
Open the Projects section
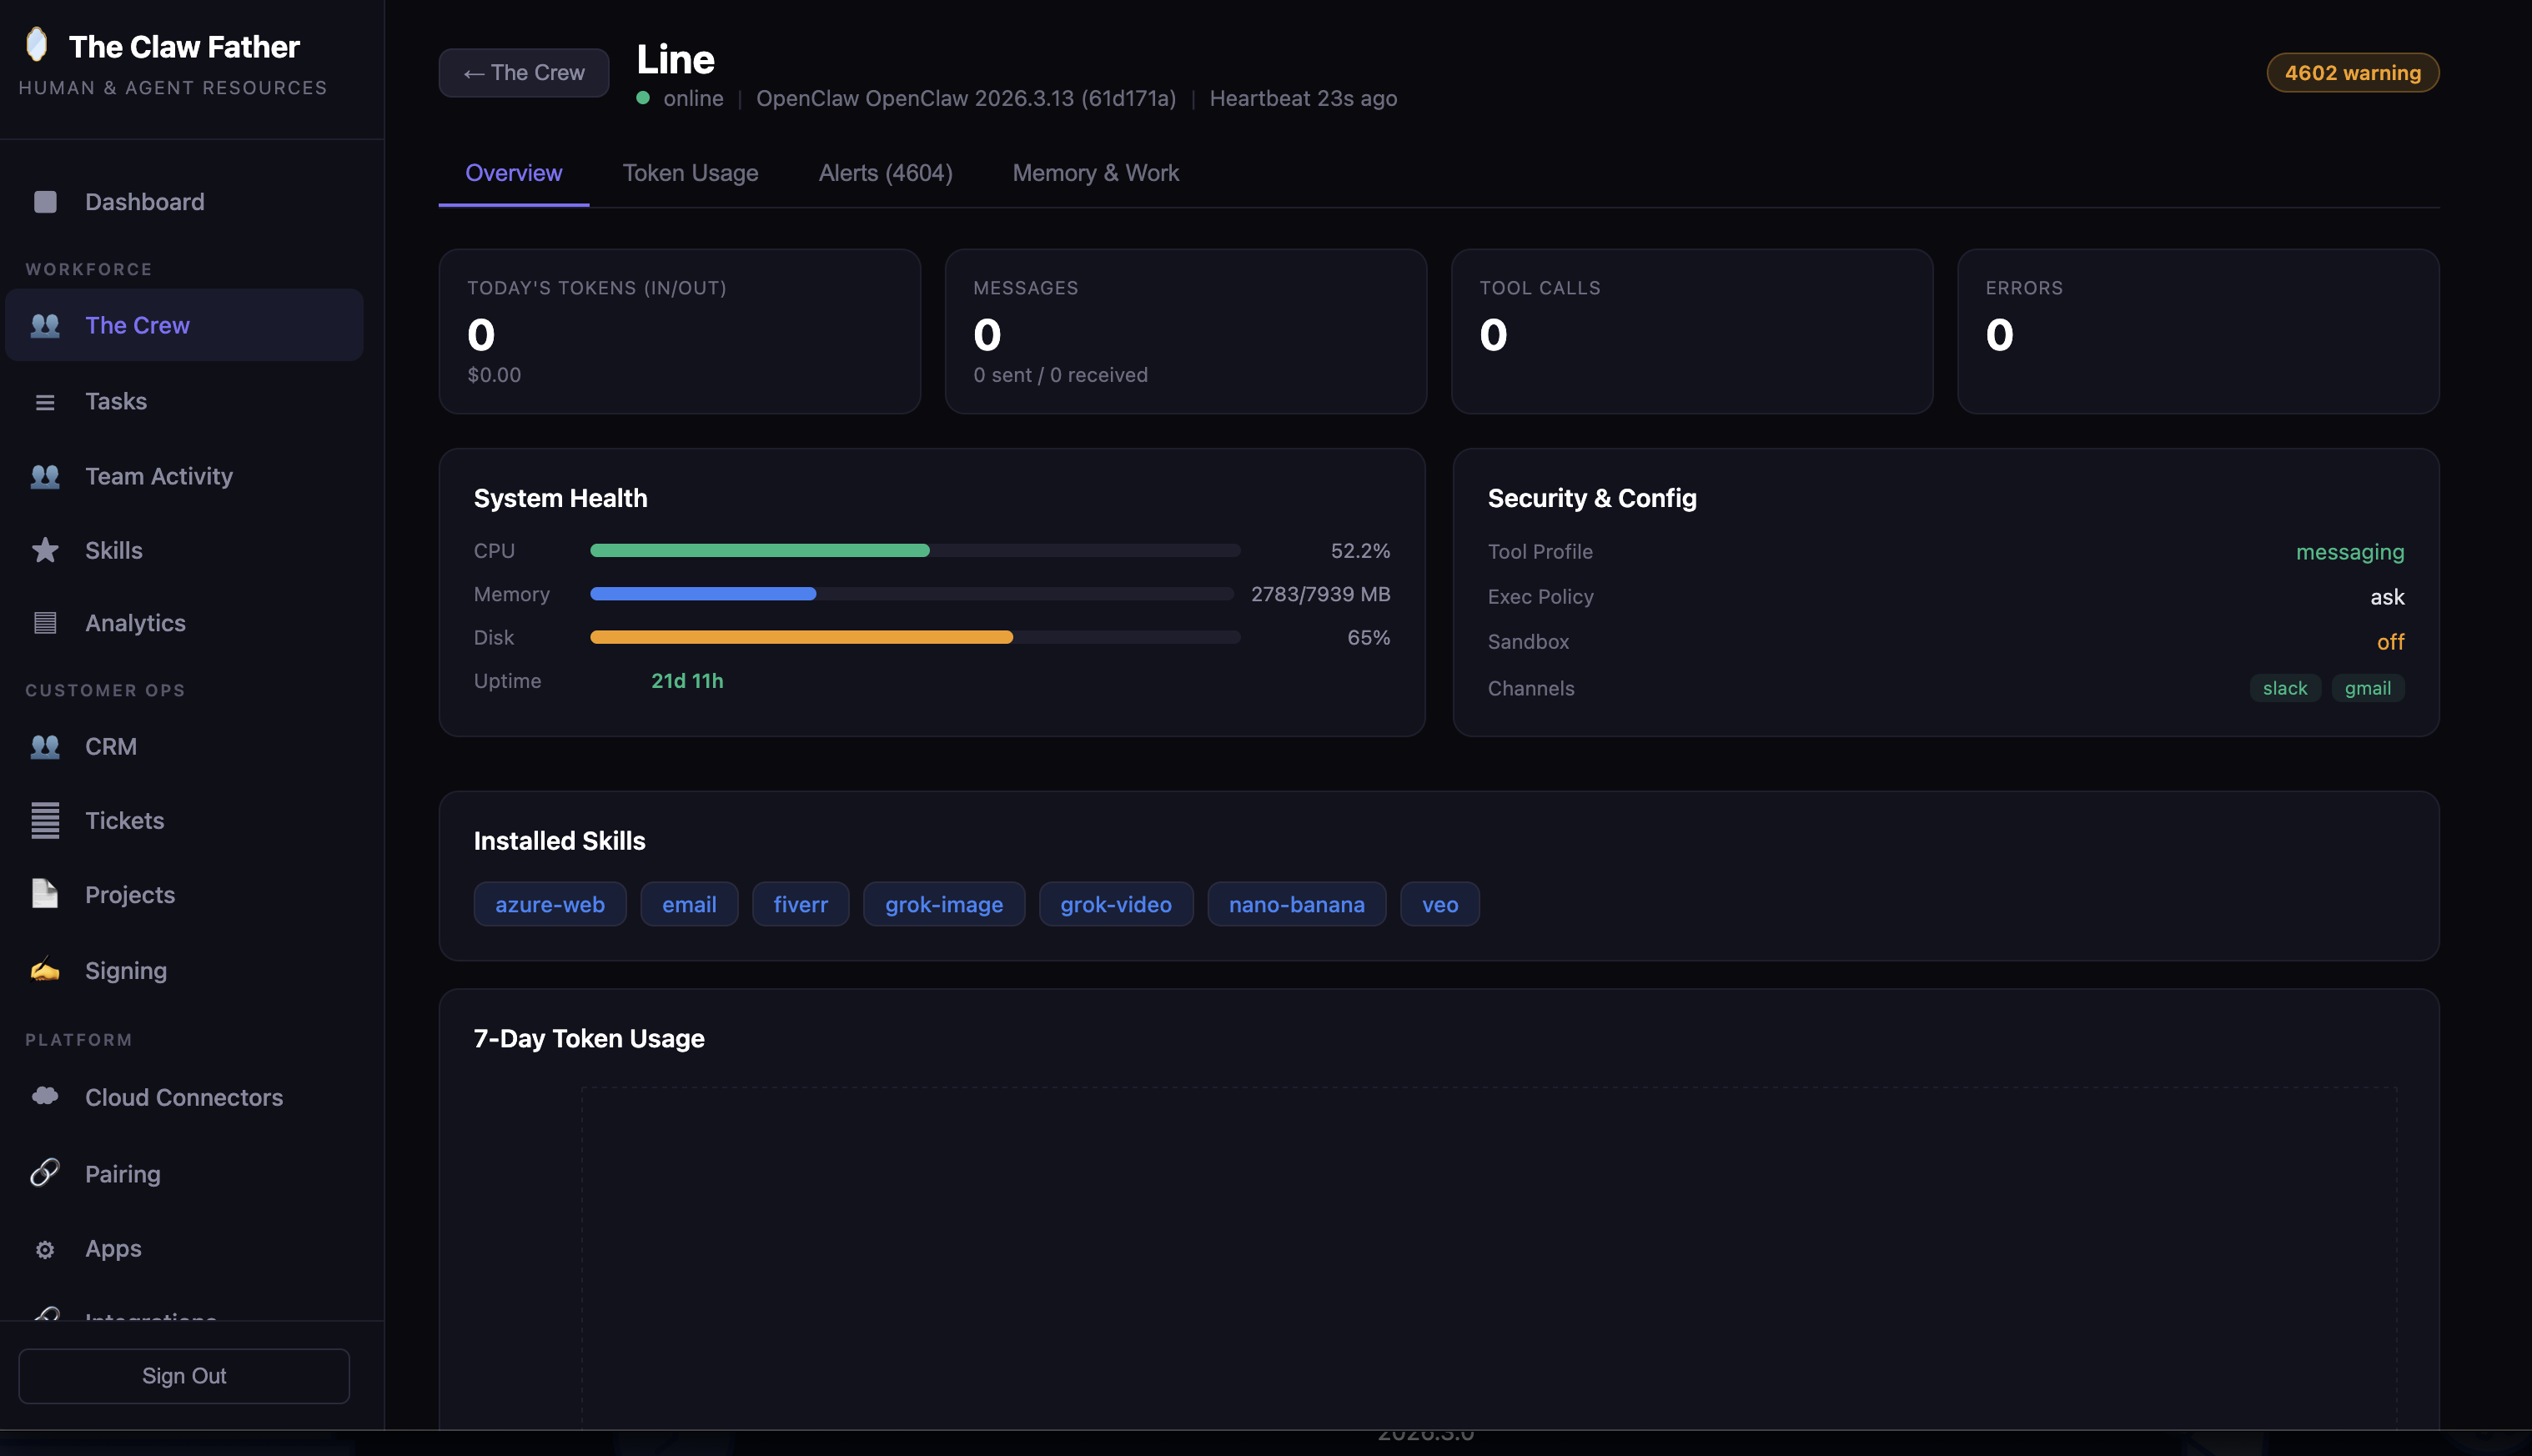(129, 894)
